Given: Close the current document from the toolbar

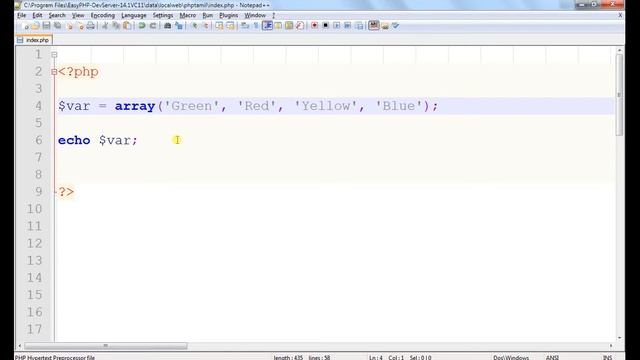Looking at the screenshot, I should 69,26.
